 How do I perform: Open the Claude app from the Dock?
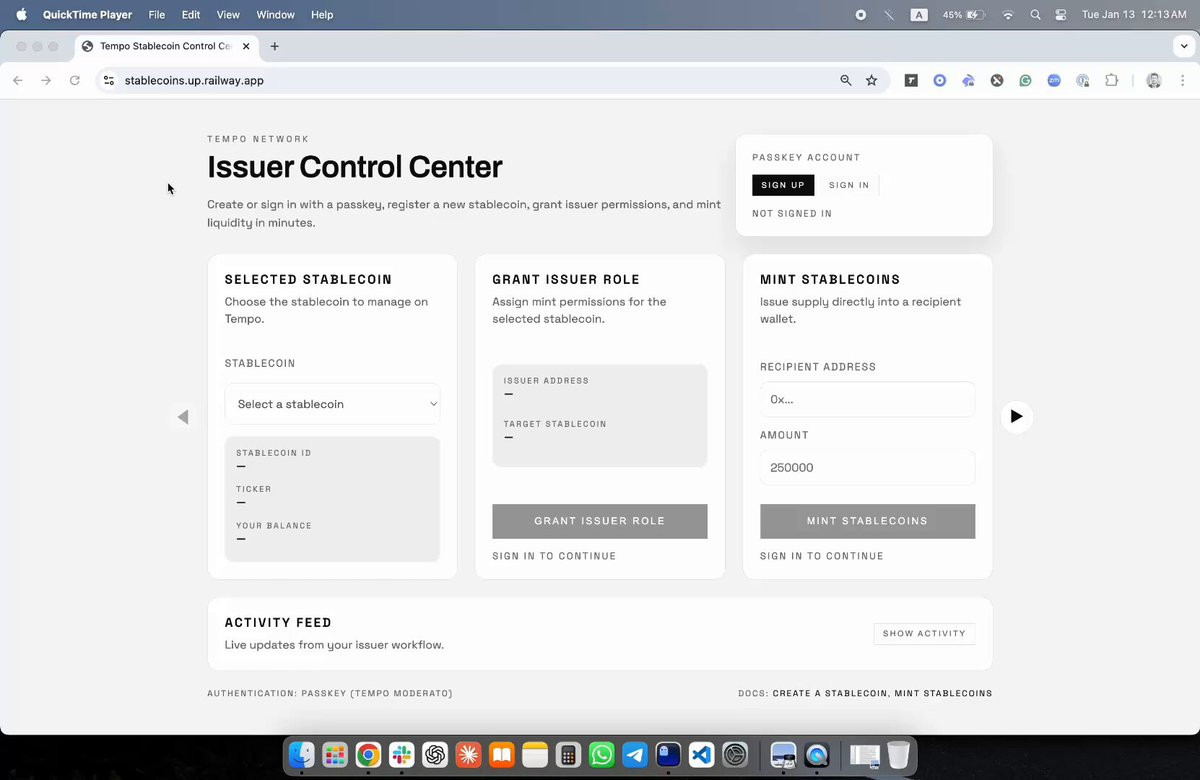(468, 755)
